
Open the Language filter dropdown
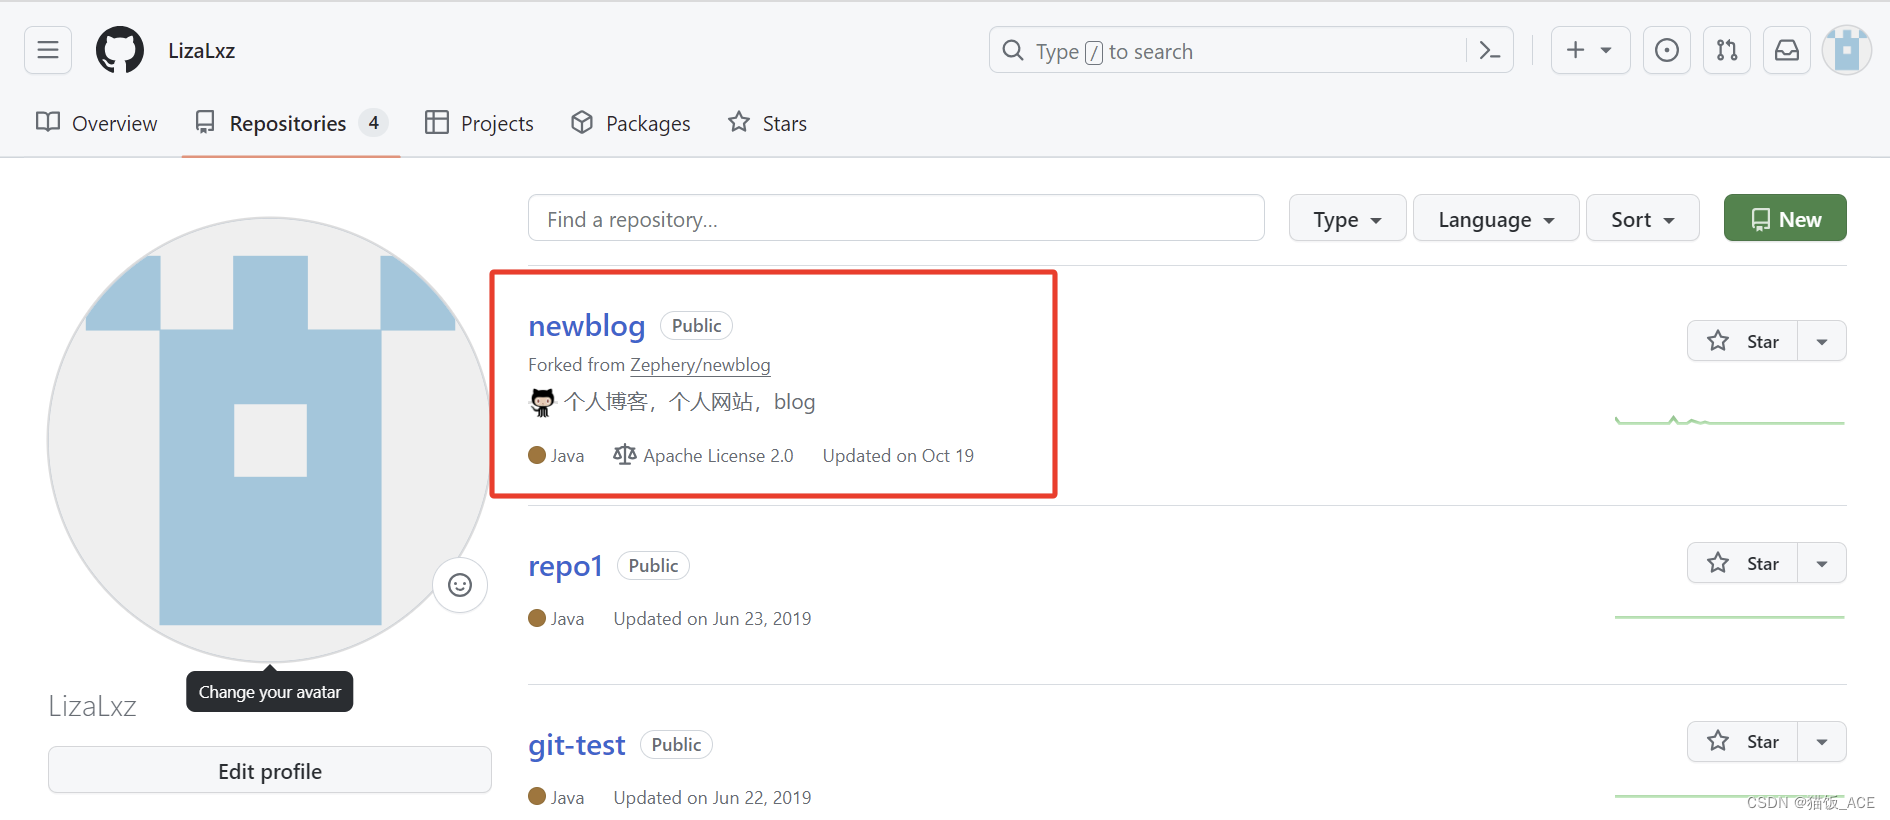[1496, 218]
